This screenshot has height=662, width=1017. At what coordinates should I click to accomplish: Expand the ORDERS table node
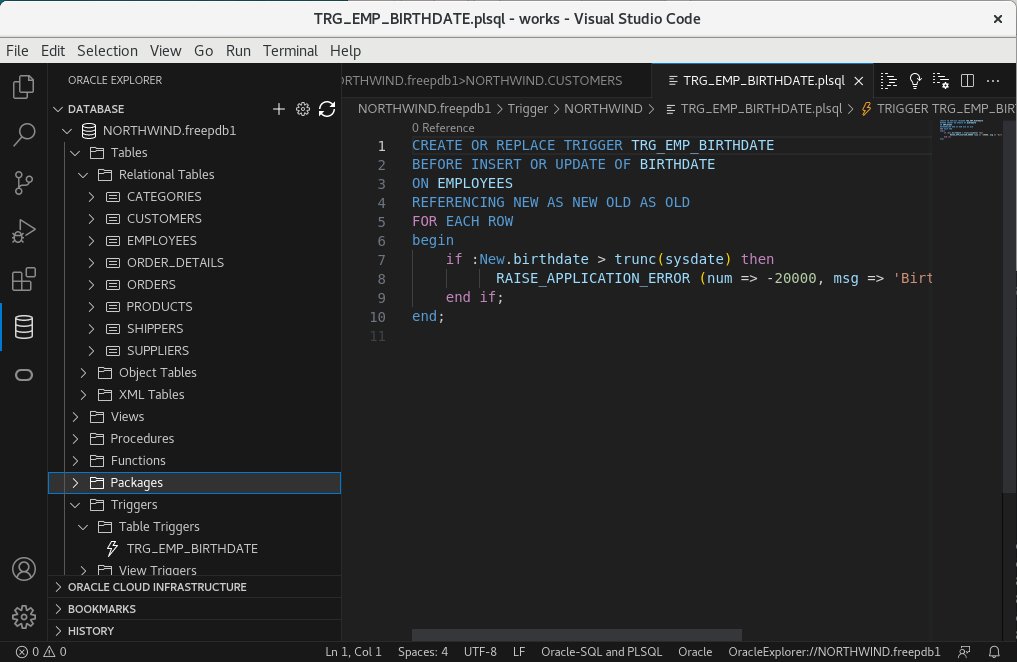[91, 285]
